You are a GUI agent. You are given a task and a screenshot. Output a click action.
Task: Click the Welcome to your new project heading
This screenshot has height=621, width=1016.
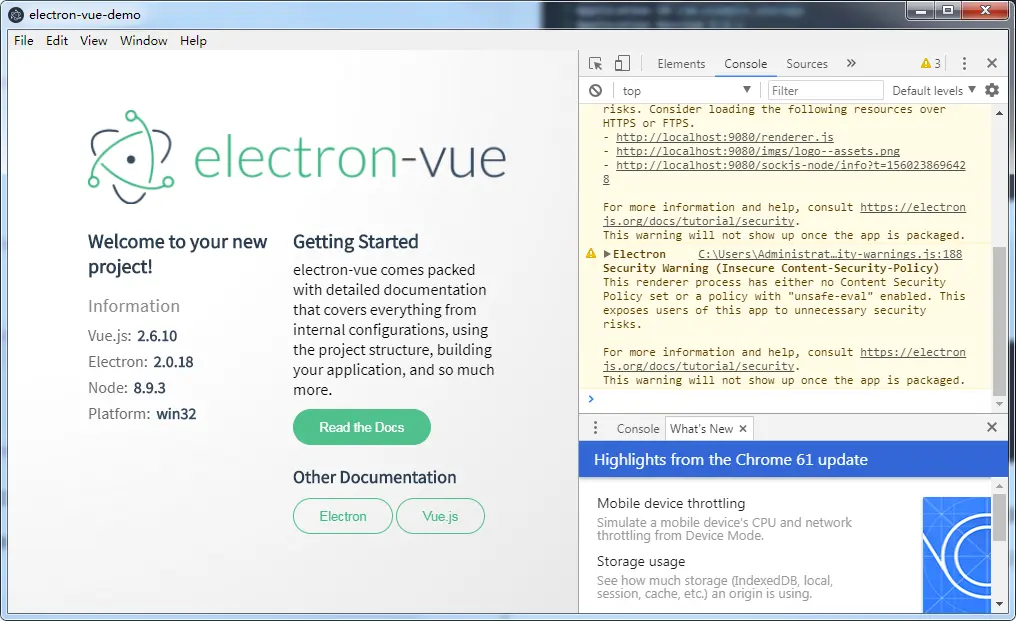[178, 254]
